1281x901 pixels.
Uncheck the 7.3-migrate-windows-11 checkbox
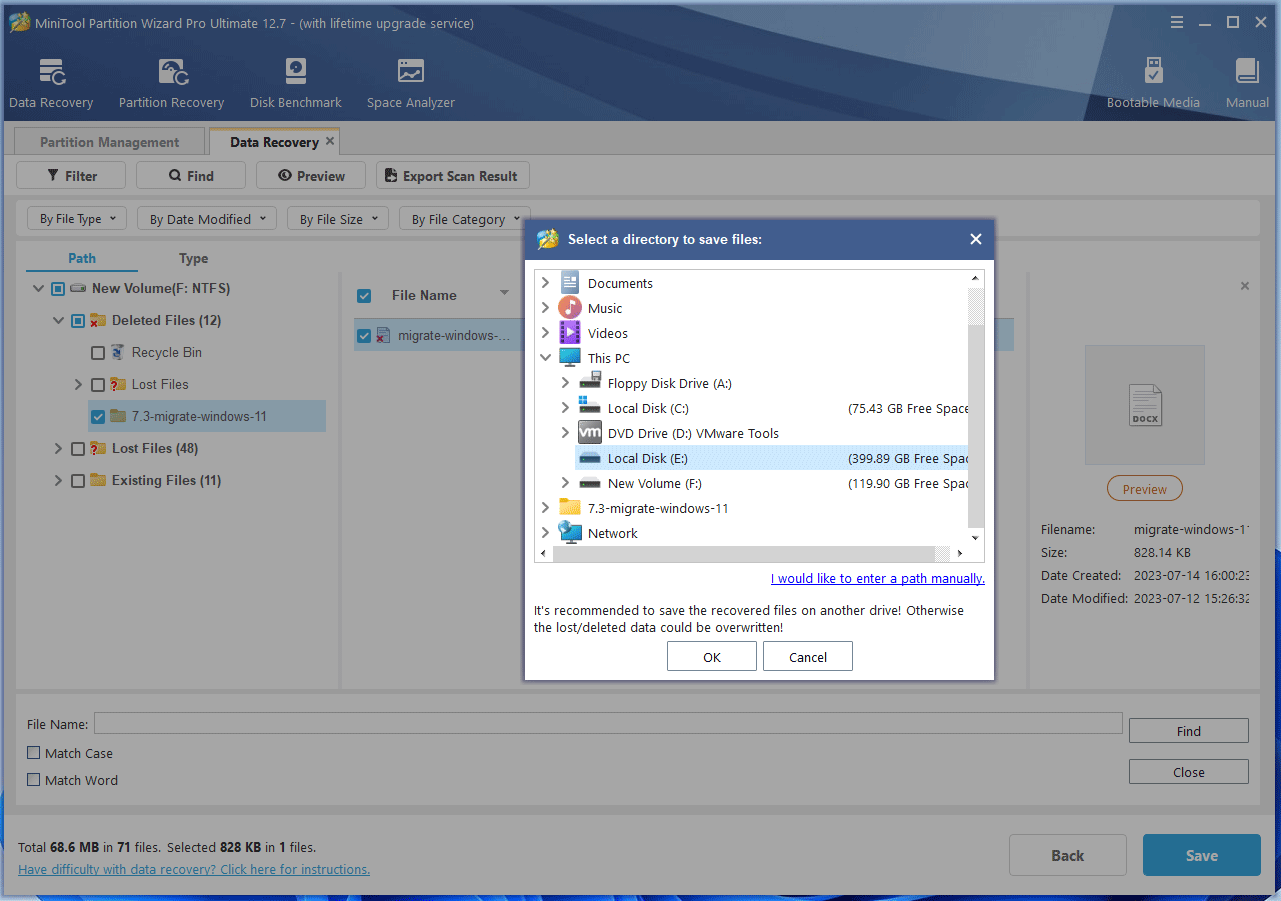[98, 416]
